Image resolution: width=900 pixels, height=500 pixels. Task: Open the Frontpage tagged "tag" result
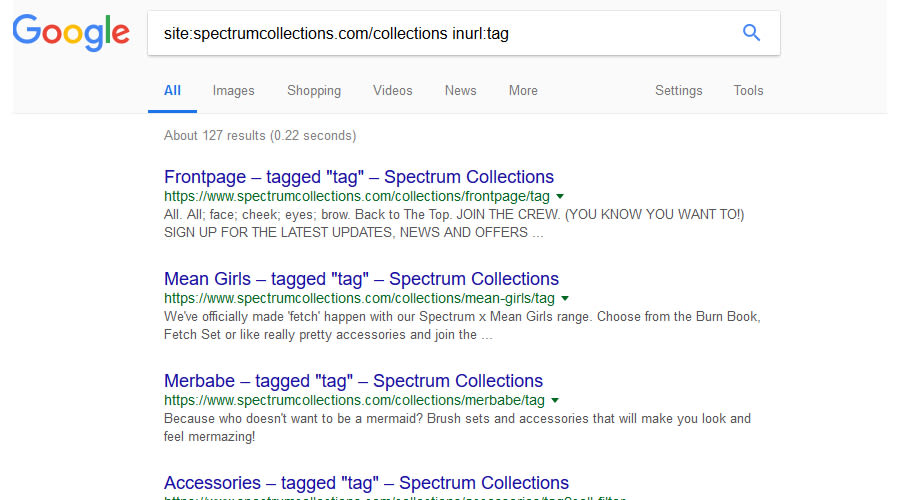point(359,177)
